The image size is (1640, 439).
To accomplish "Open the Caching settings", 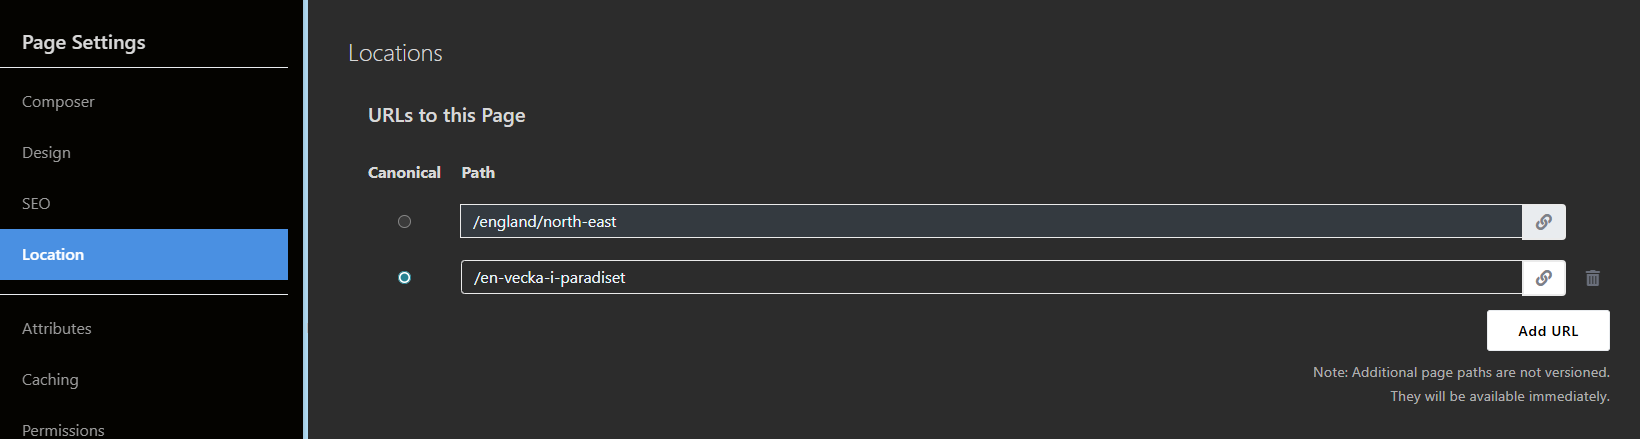I will (50, 380).
